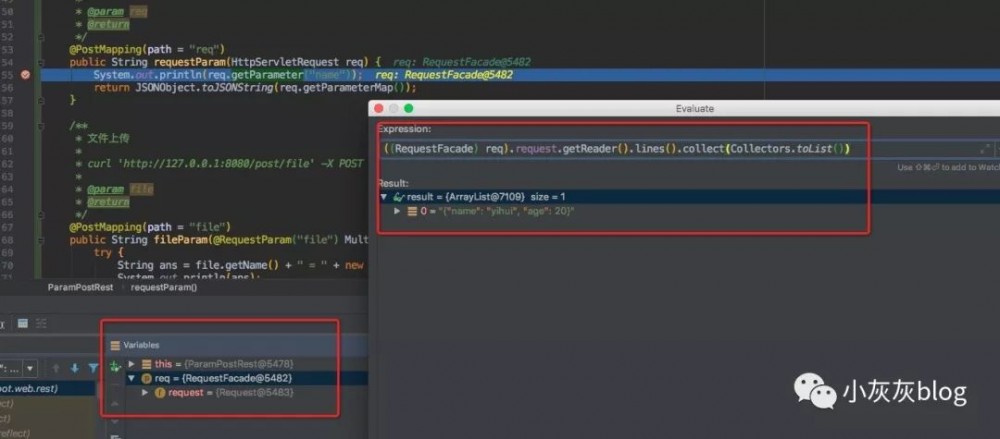This screenshot has height=439, width=1000.
Task: Click the curl command comment on line 62
Action: tap(225, 164)
